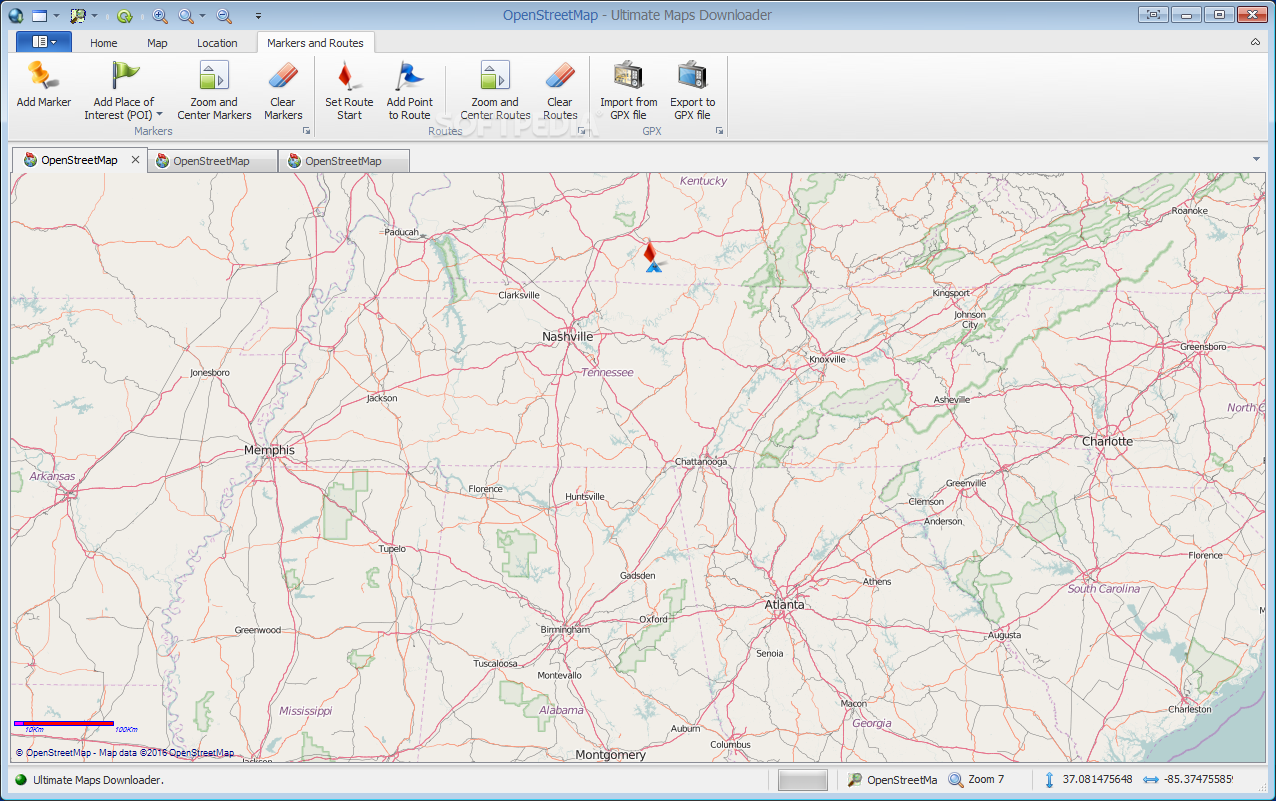Click the OpenStreetMap copyright text on map

pos(125,753)
